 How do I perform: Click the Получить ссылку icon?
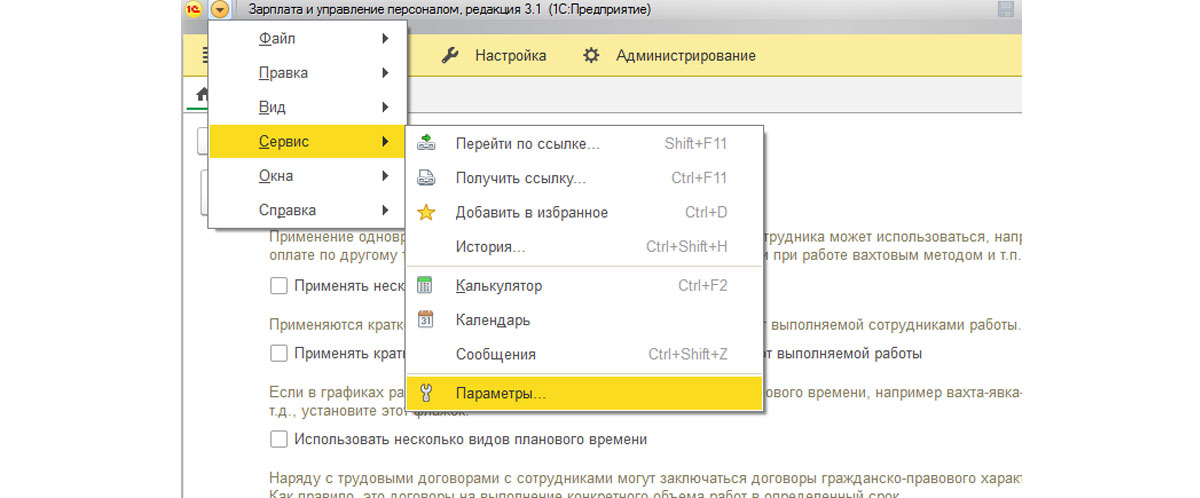coord(426,178)
